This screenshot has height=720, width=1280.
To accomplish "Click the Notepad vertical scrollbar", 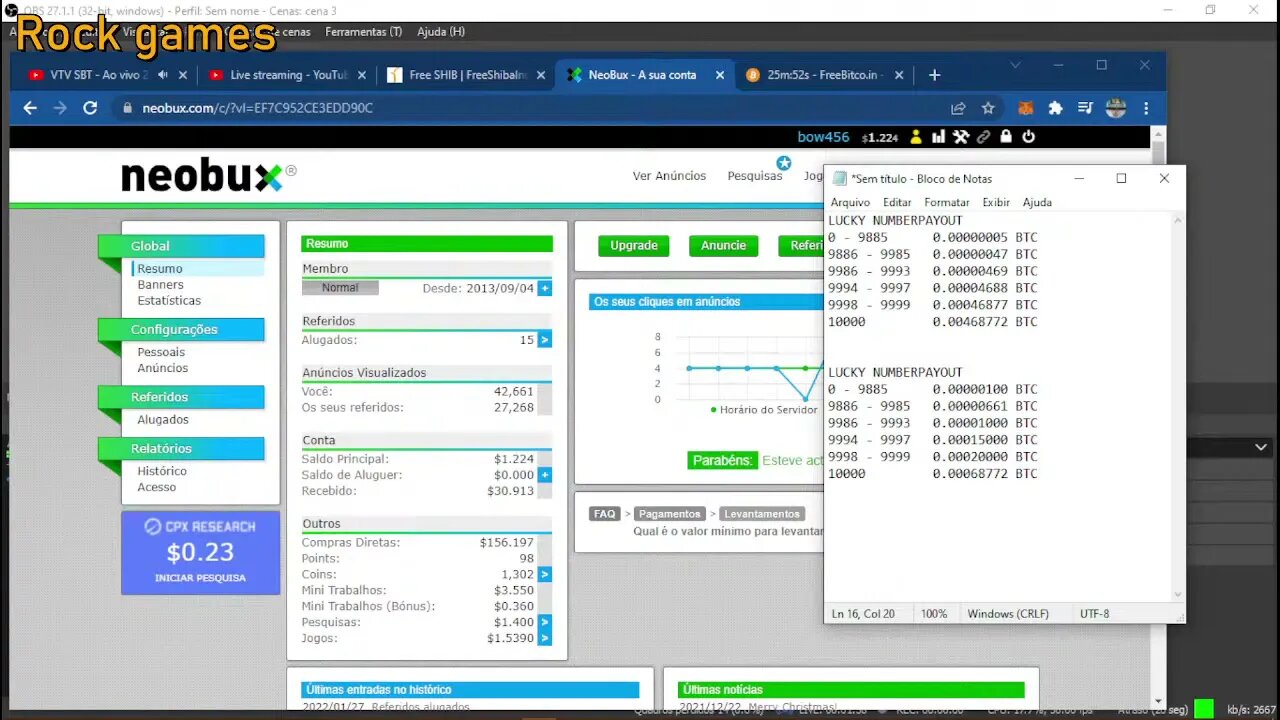I will pyautogui.click(x=1177, y=406).
